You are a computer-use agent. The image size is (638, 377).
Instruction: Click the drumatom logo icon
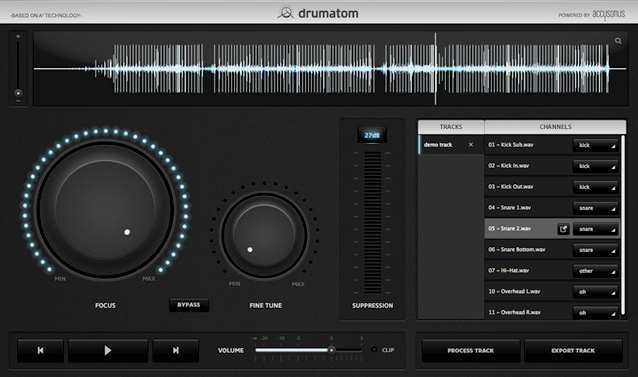point(286,13)
